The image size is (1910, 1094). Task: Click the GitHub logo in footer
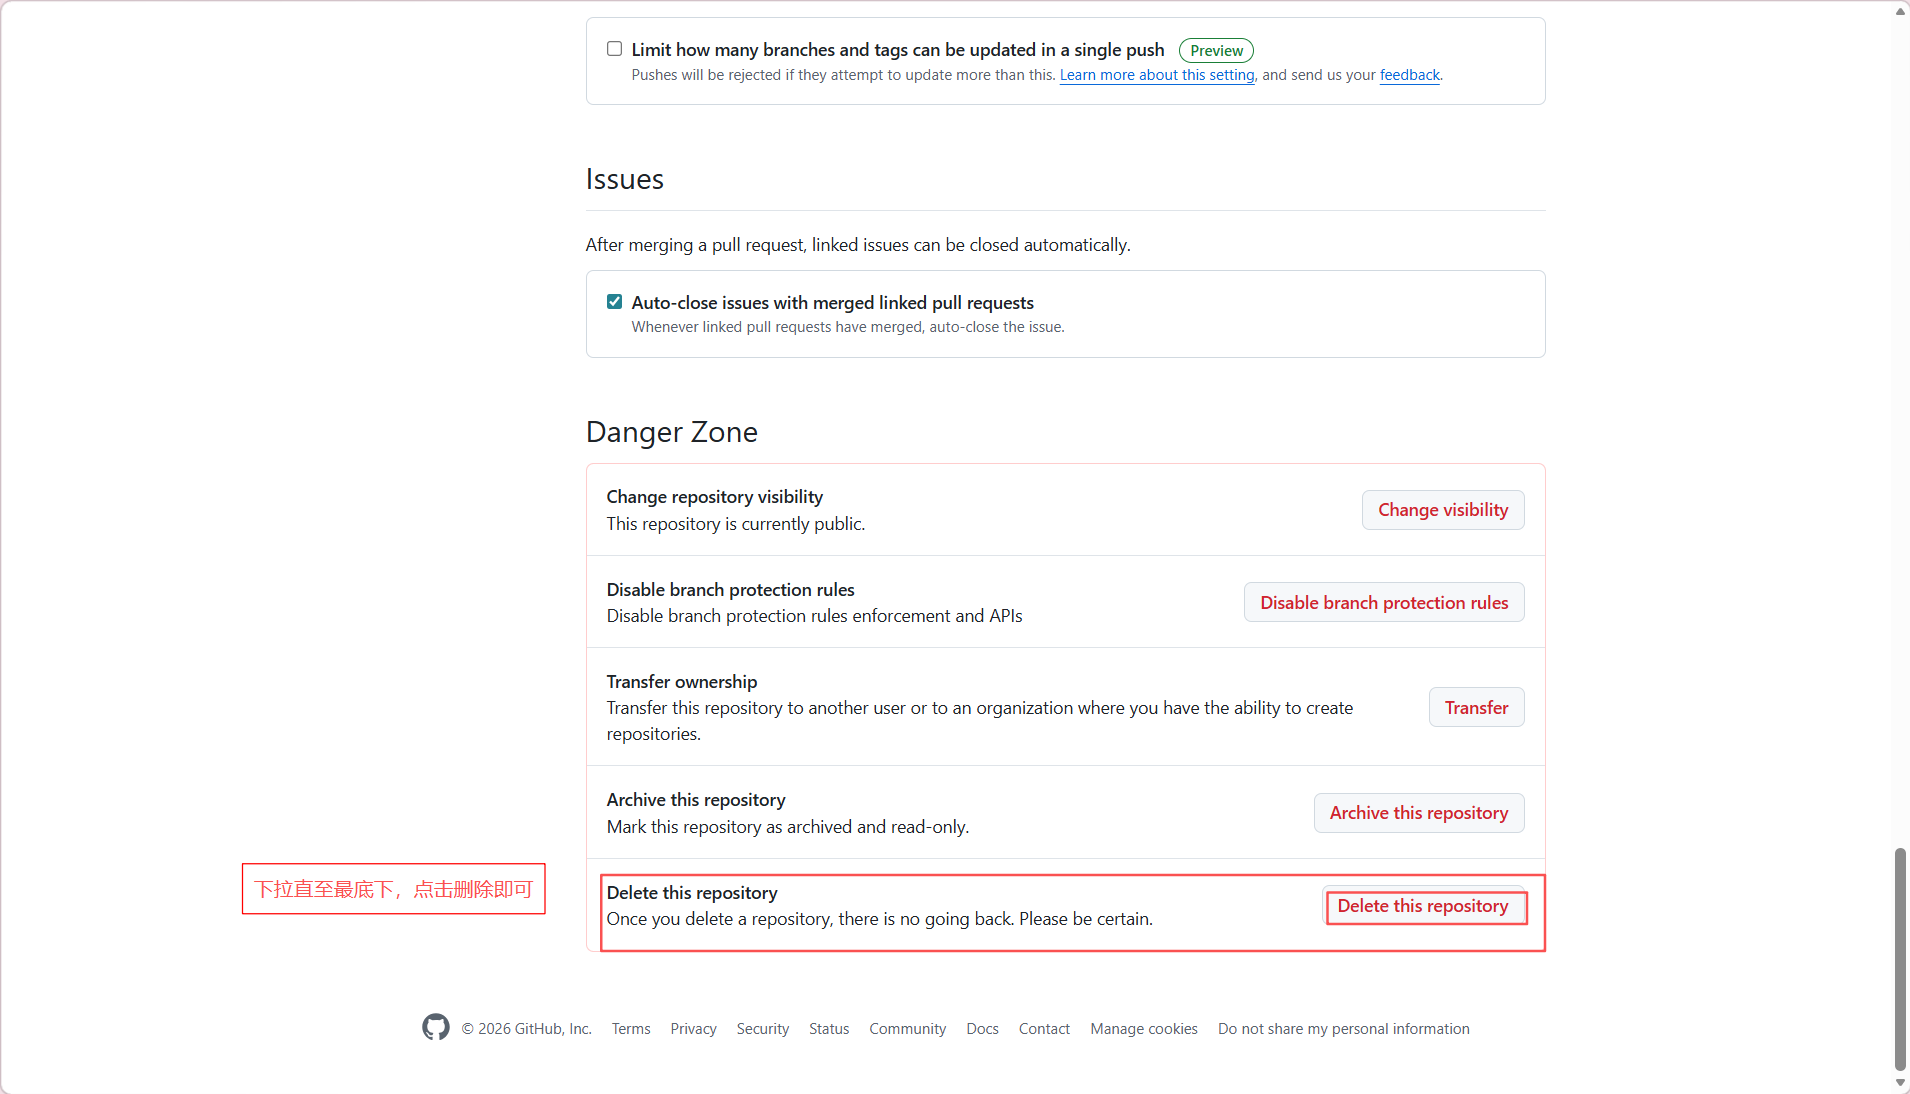click(436, 1027)
